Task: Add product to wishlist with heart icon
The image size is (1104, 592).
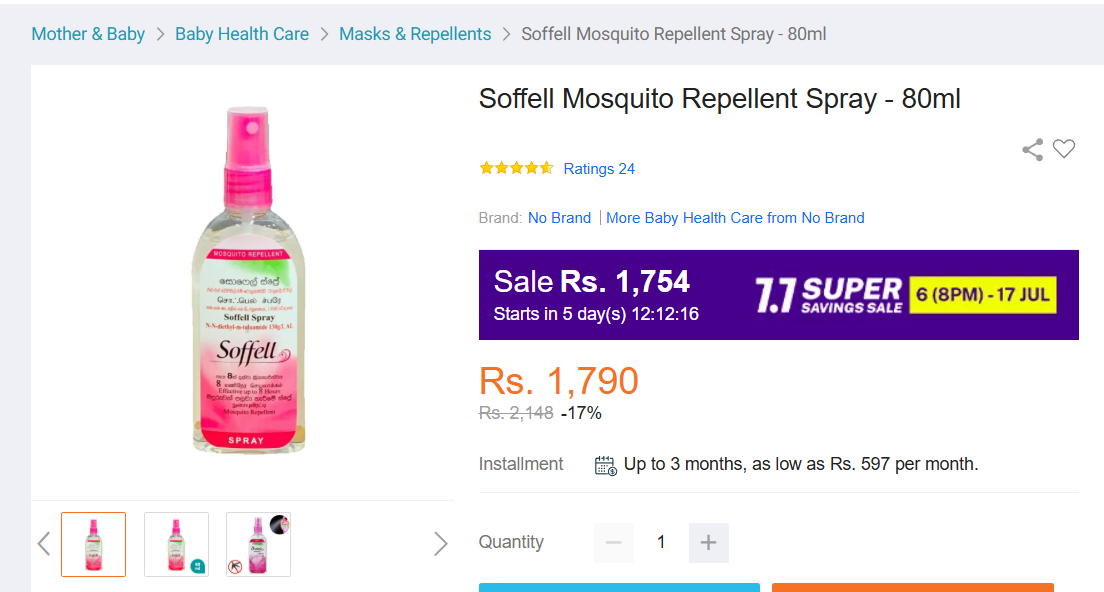Action: tap(1064, 149)
